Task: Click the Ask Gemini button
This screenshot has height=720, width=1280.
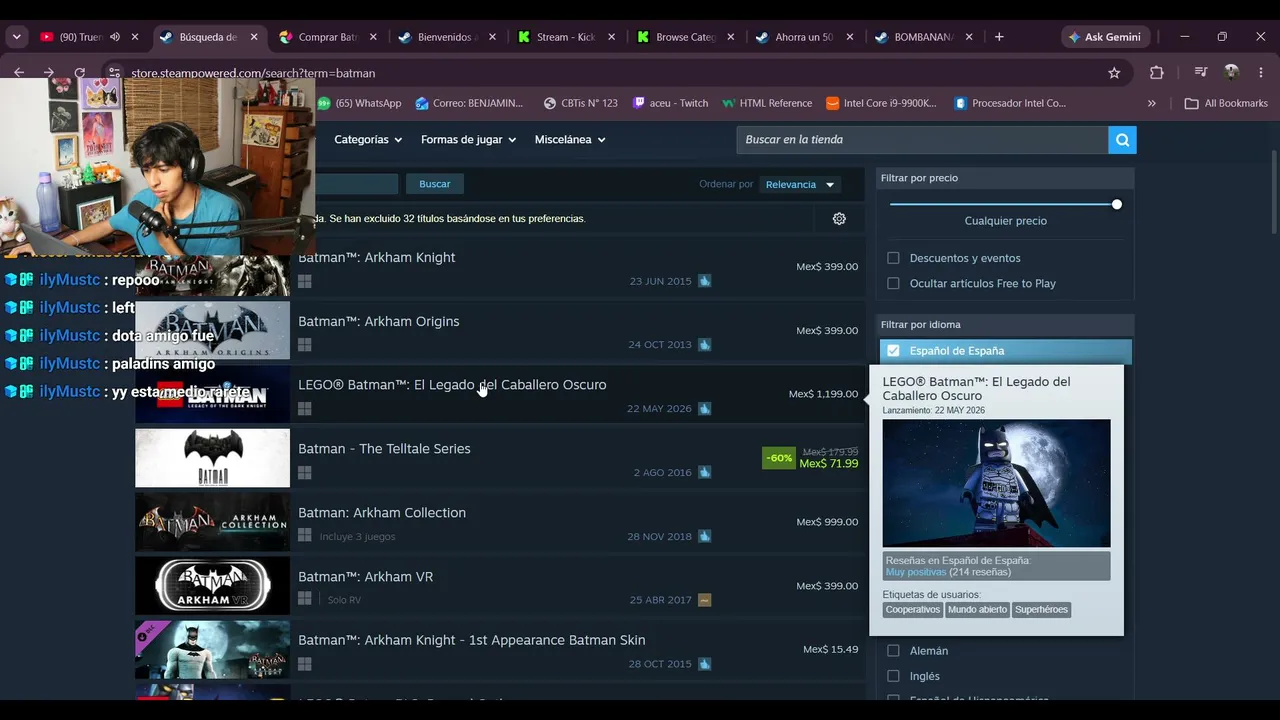Action: coord(1106,37)
